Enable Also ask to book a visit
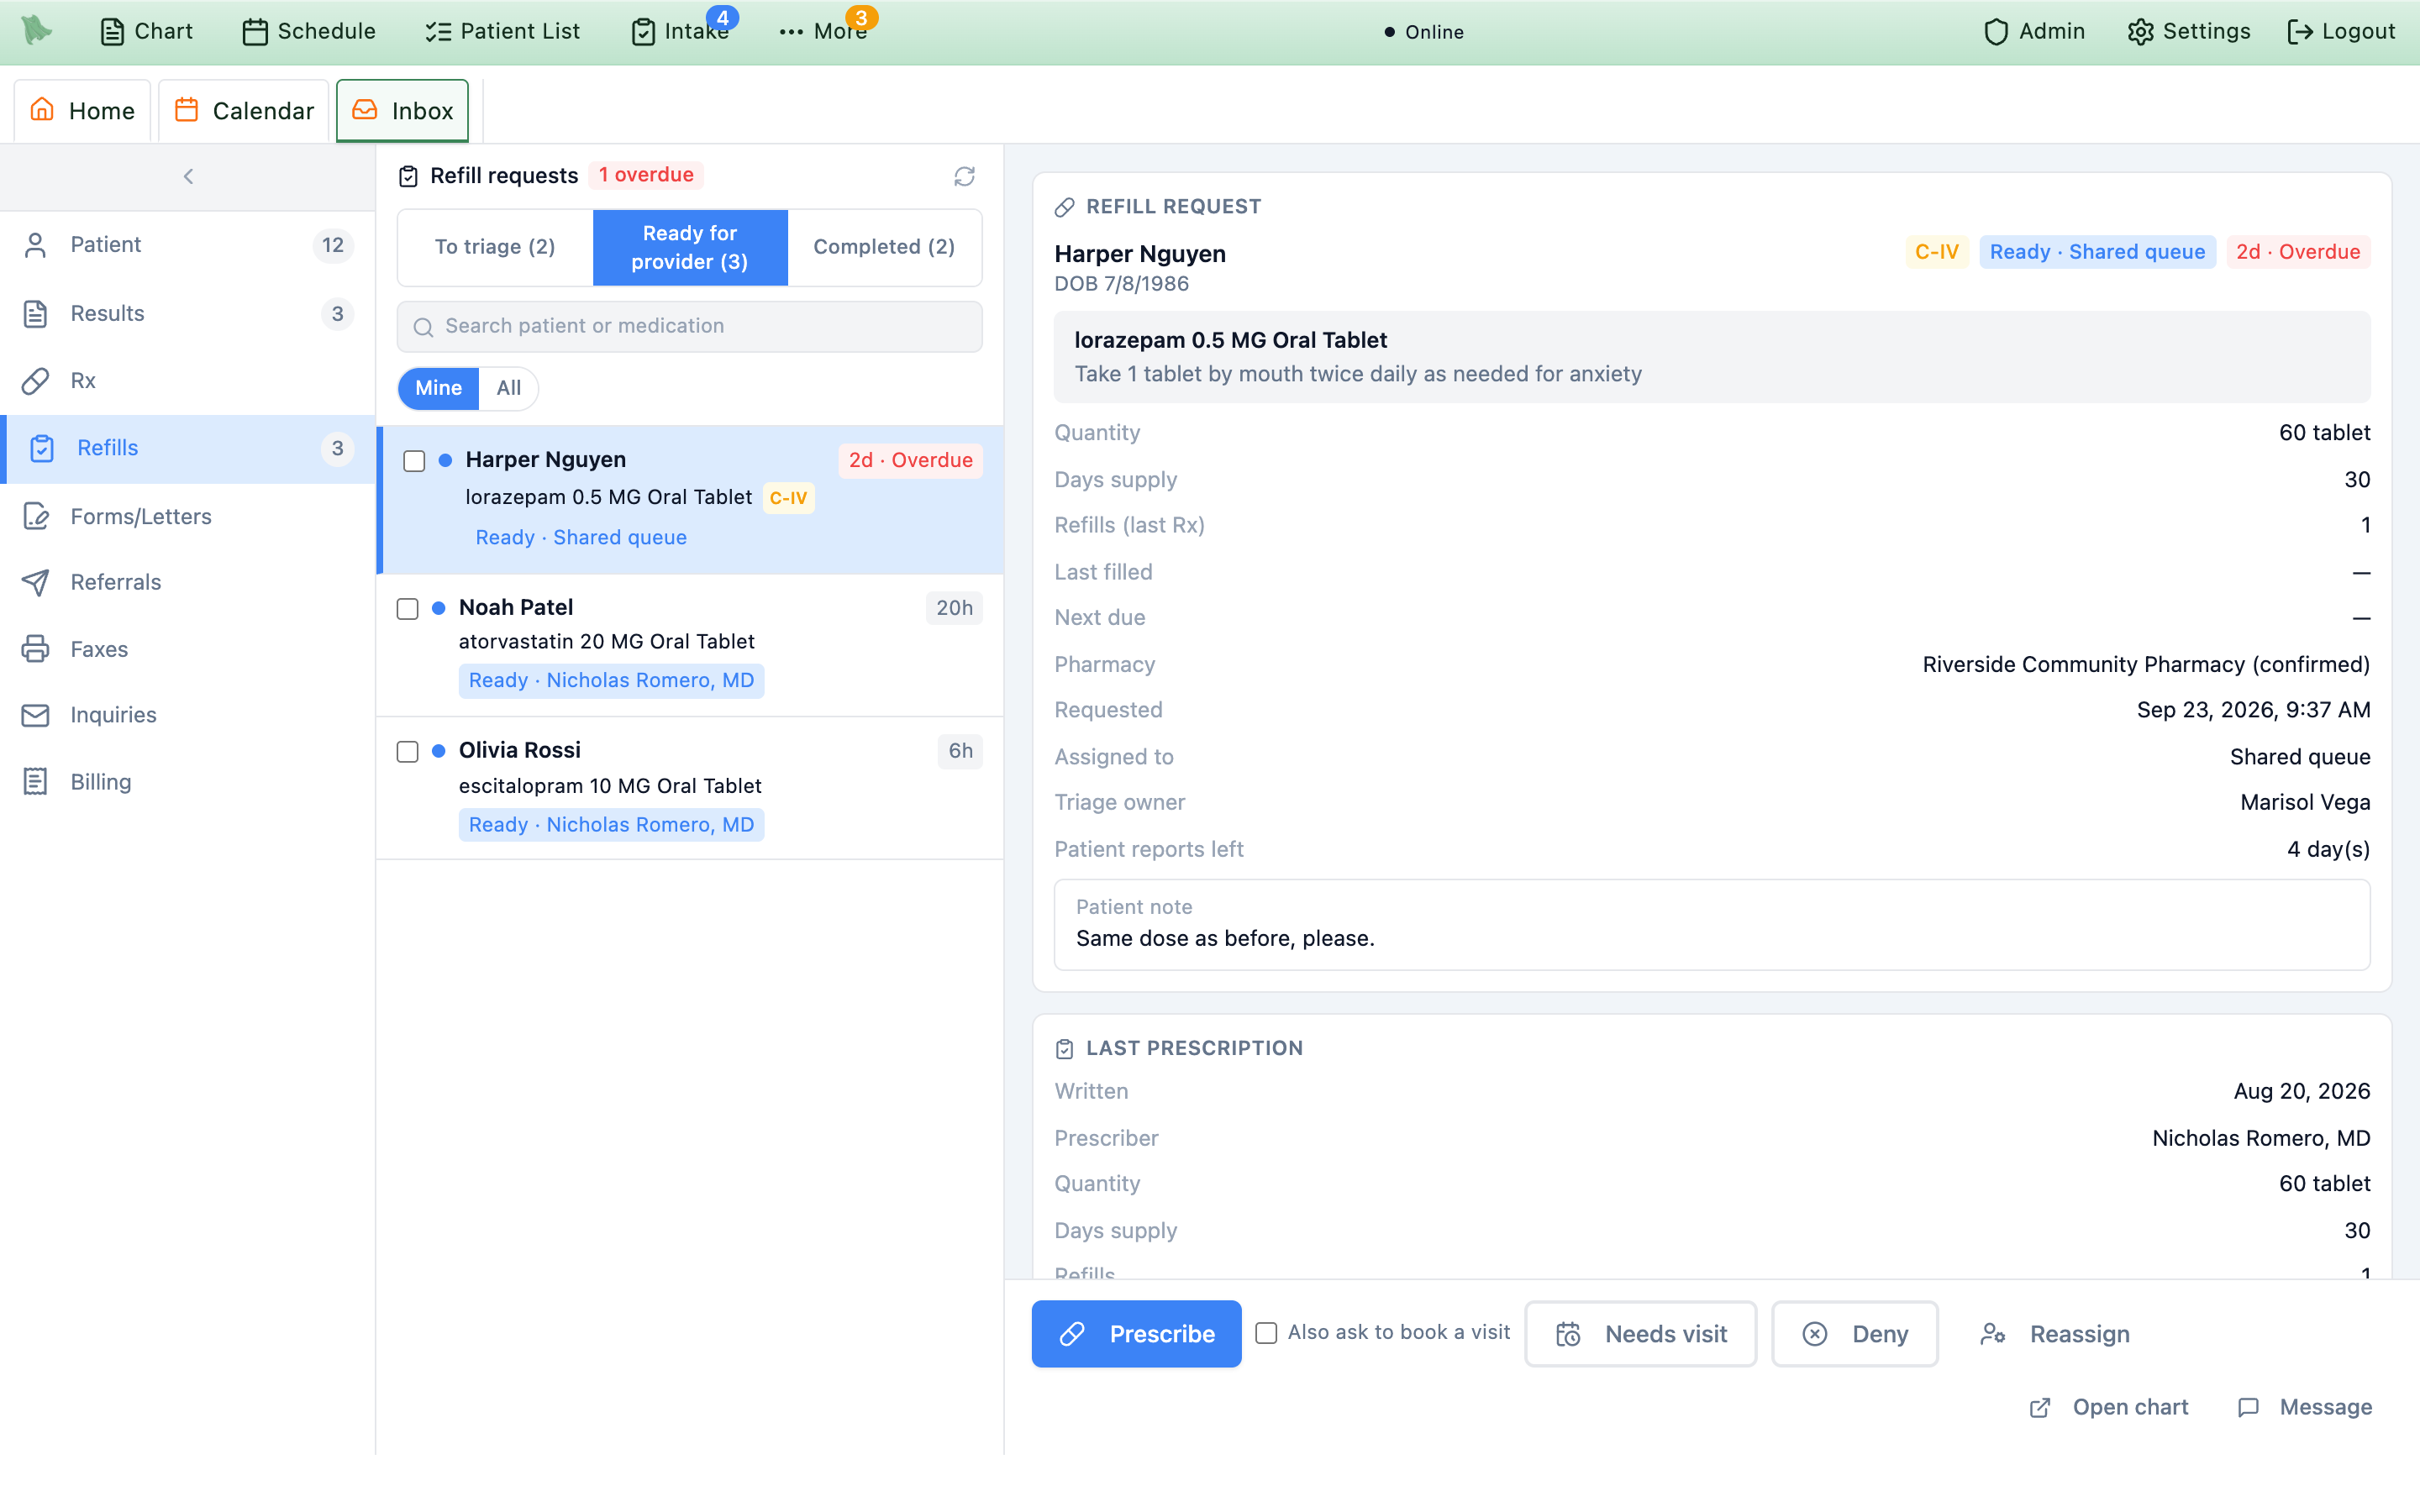Image resolution: width=2420 pixels, height=1512 pixels. tap(1266, 1333)
